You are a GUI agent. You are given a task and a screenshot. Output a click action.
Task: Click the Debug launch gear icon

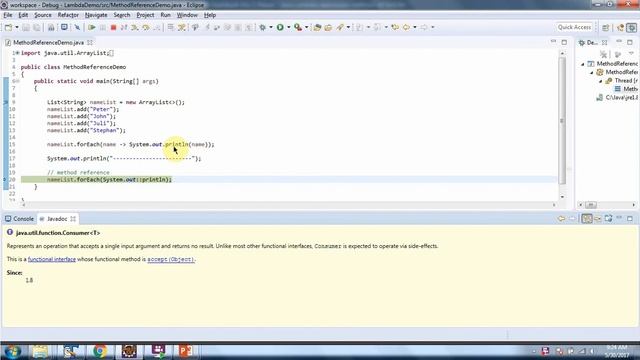pos(262,27)
